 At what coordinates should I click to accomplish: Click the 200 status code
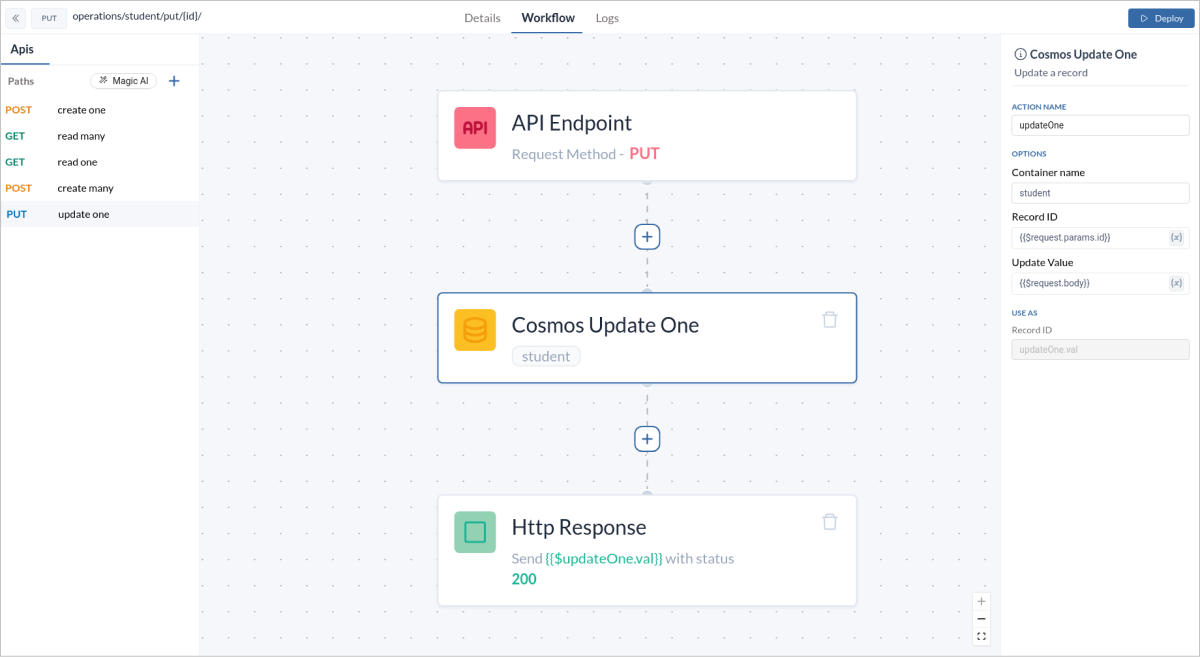pos(524,579)
